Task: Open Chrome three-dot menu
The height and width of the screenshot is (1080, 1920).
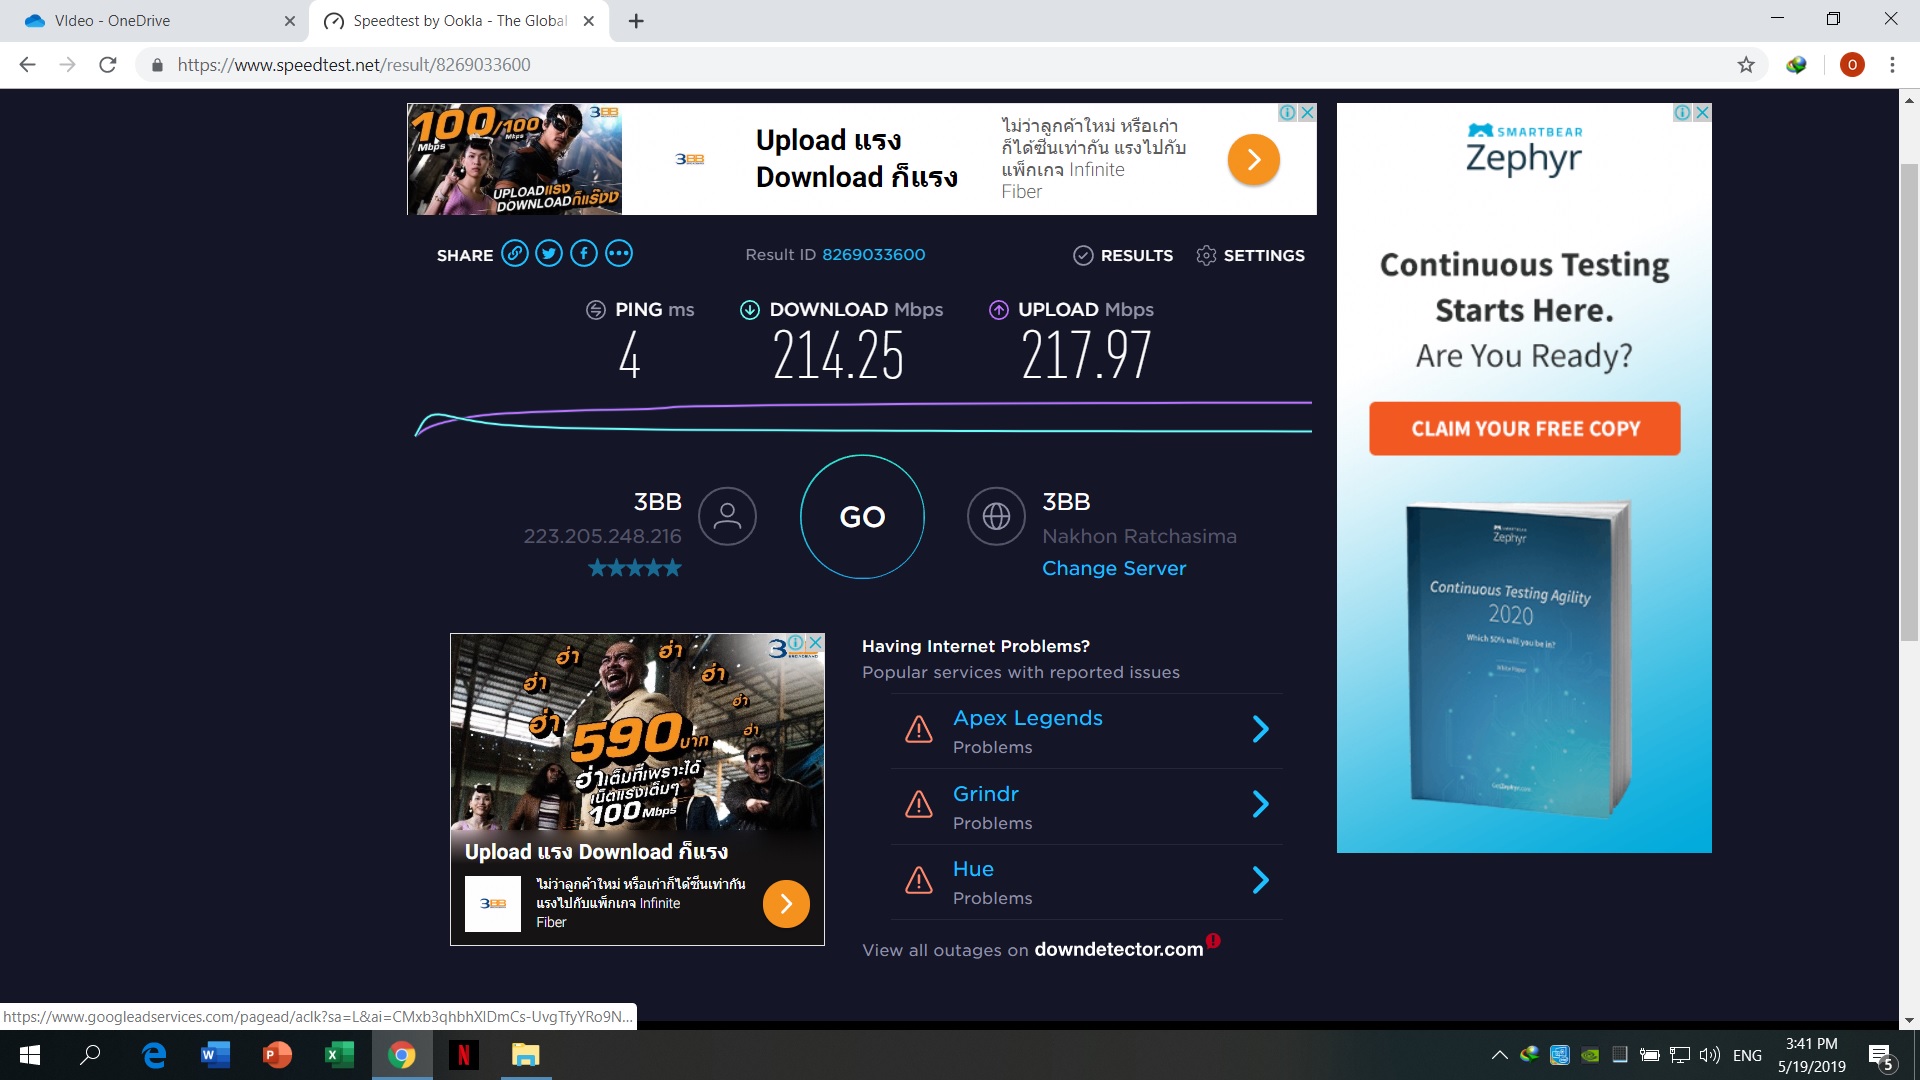Action: pos(1892,65)
